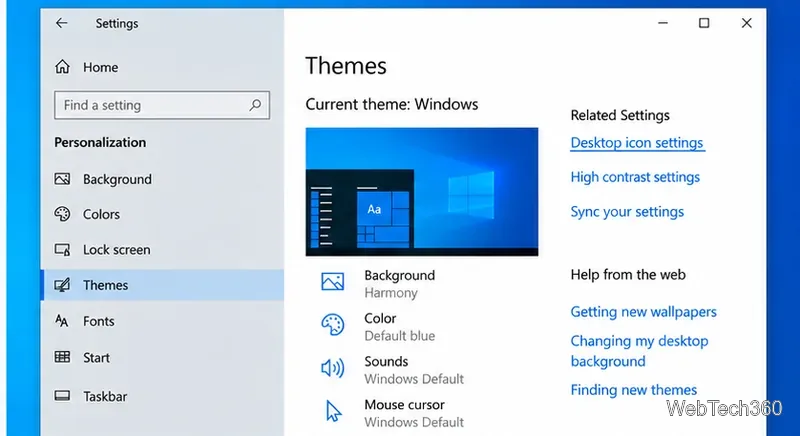The width and height of the screenshot is (800, 436).
Task: Click the theme Color palette icon
Action: 333,324
